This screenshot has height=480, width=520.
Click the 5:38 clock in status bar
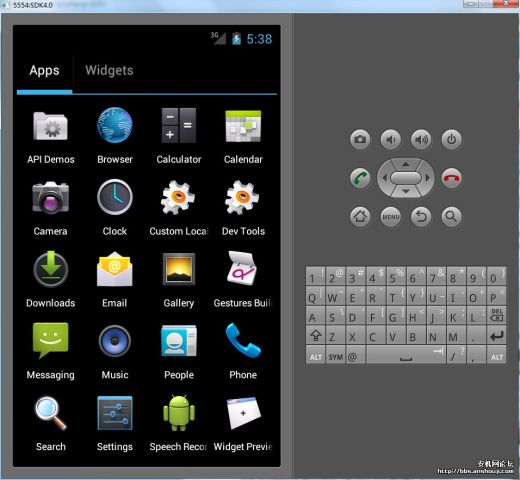coord(259,39)
